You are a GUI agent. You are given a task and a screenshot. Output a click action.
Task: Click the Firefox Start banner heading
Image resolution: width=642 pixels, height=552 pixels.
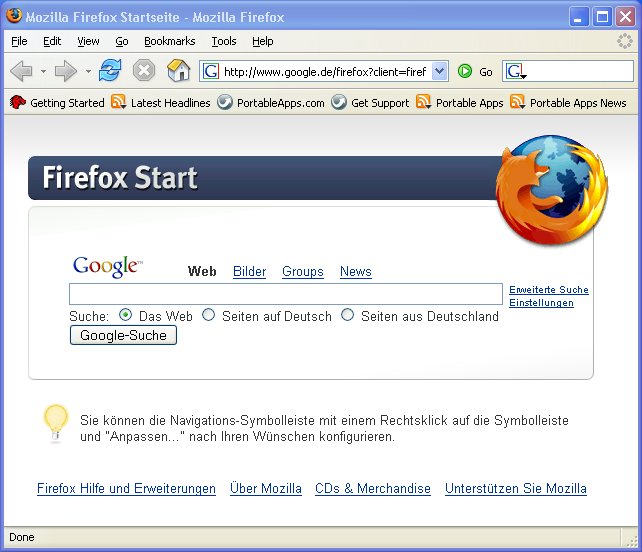120,177
